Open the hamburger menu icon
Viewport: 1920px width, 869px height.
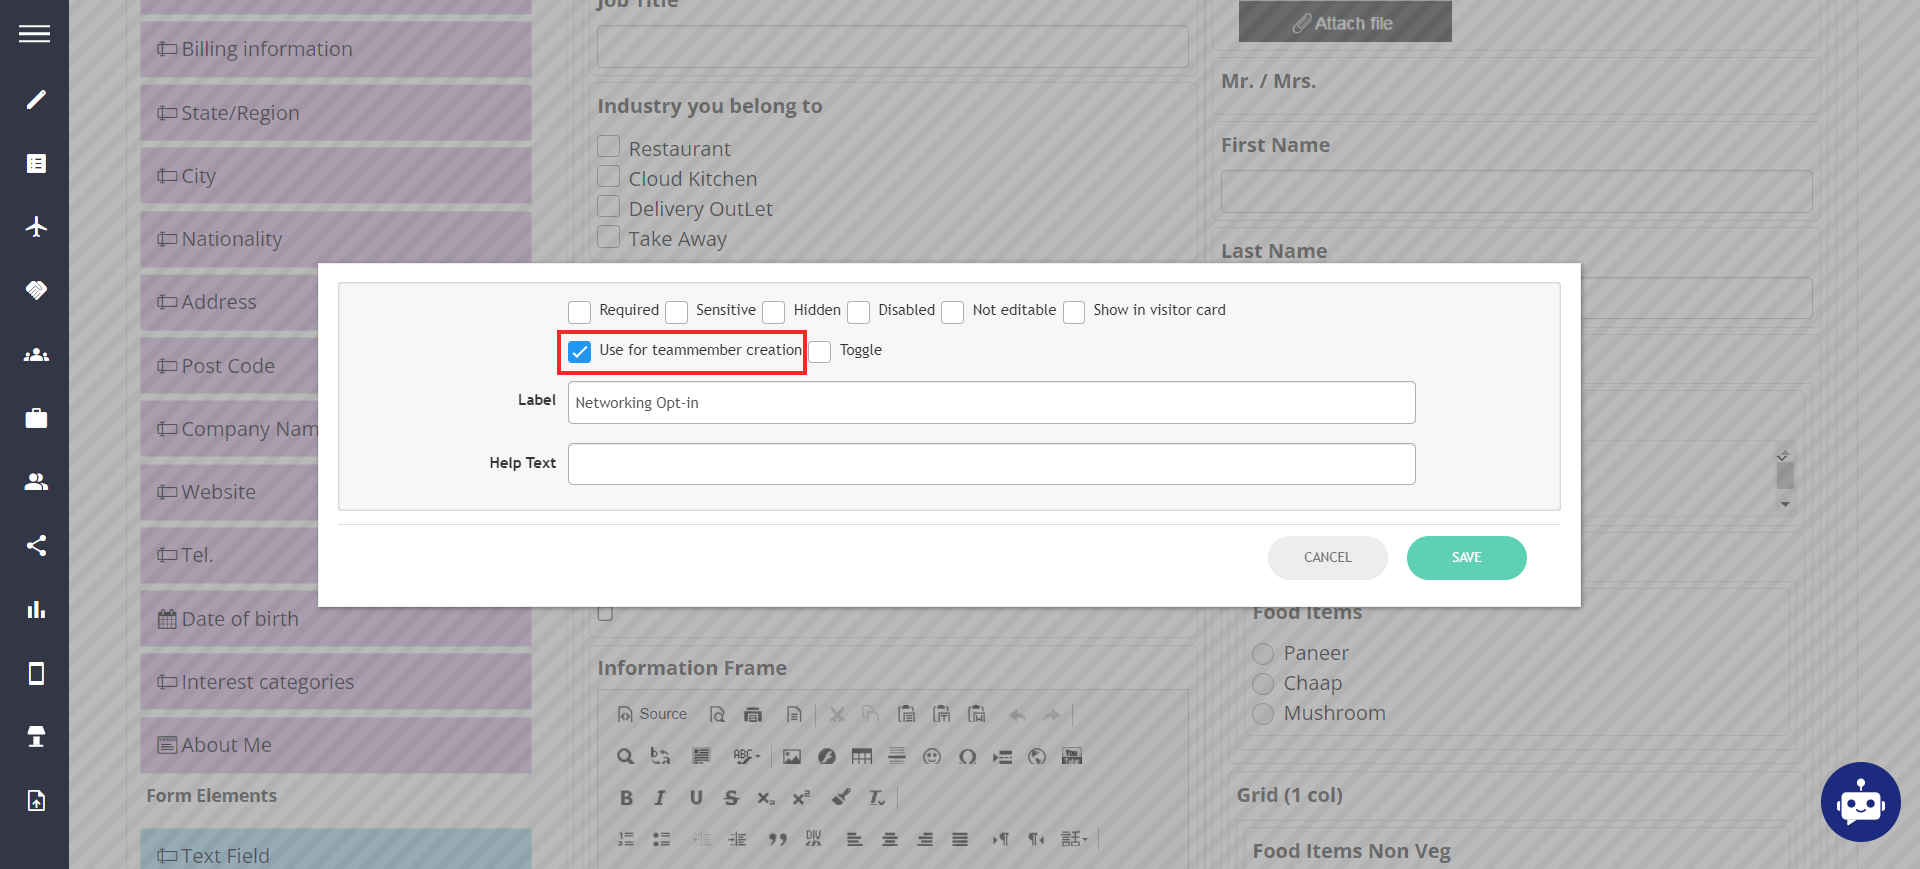pyautogui.click(x=34, y=34)
